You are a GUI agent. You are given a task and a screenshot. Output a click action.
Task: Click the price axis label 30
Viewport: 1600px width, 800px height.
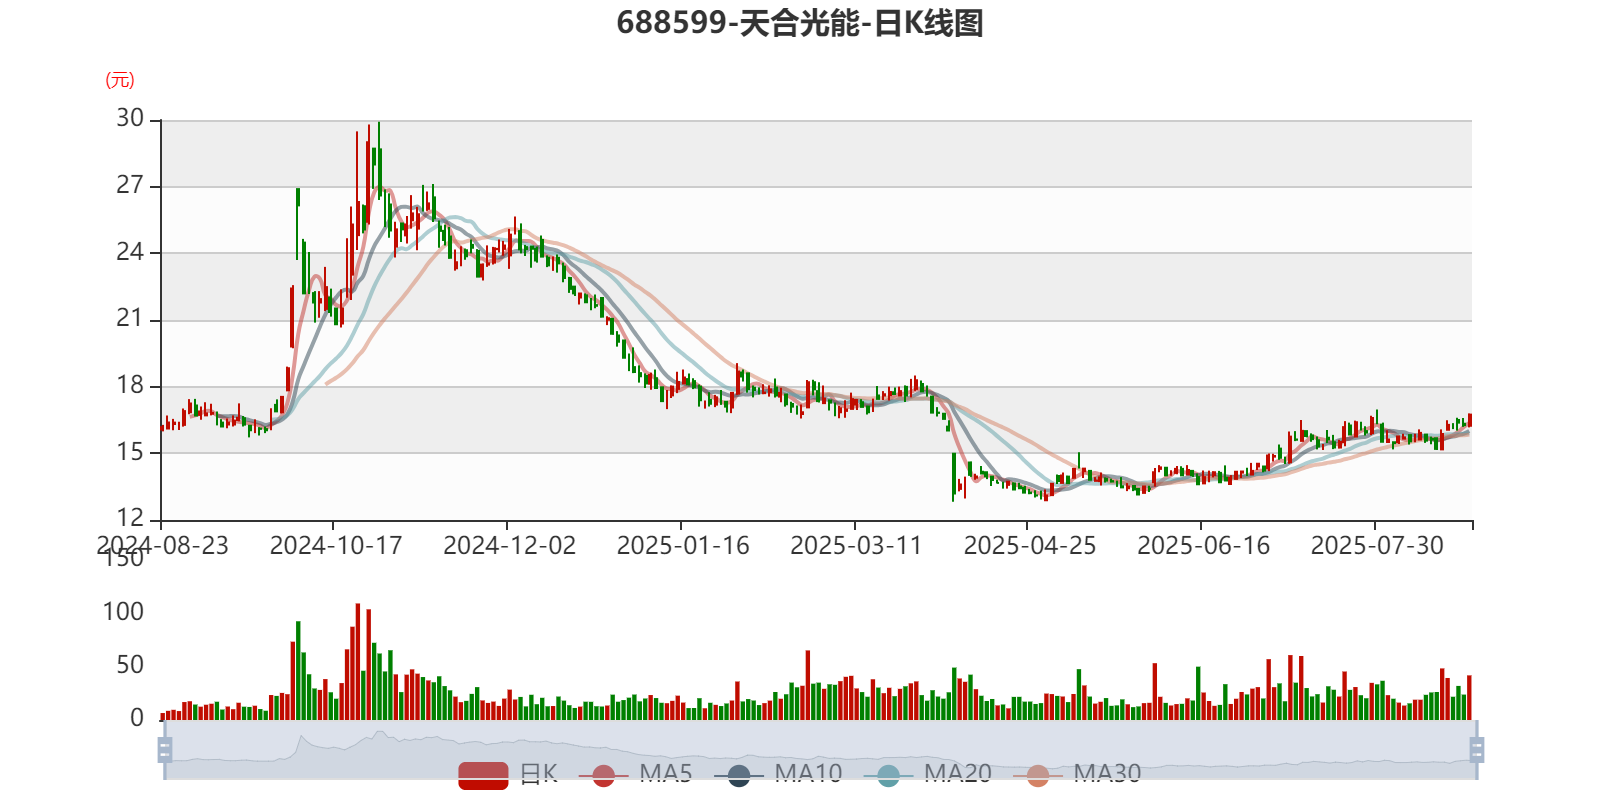[130, 118]
